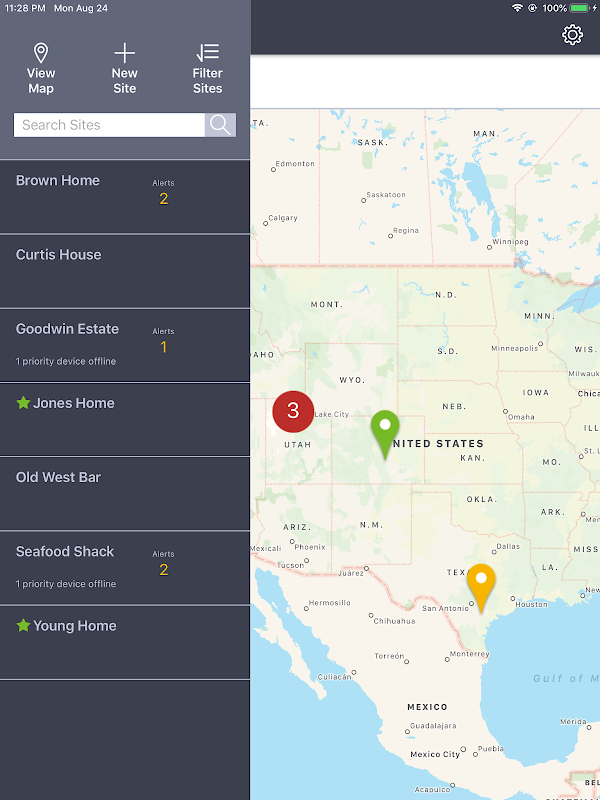Click the Omaha label on map

point(521,417)
